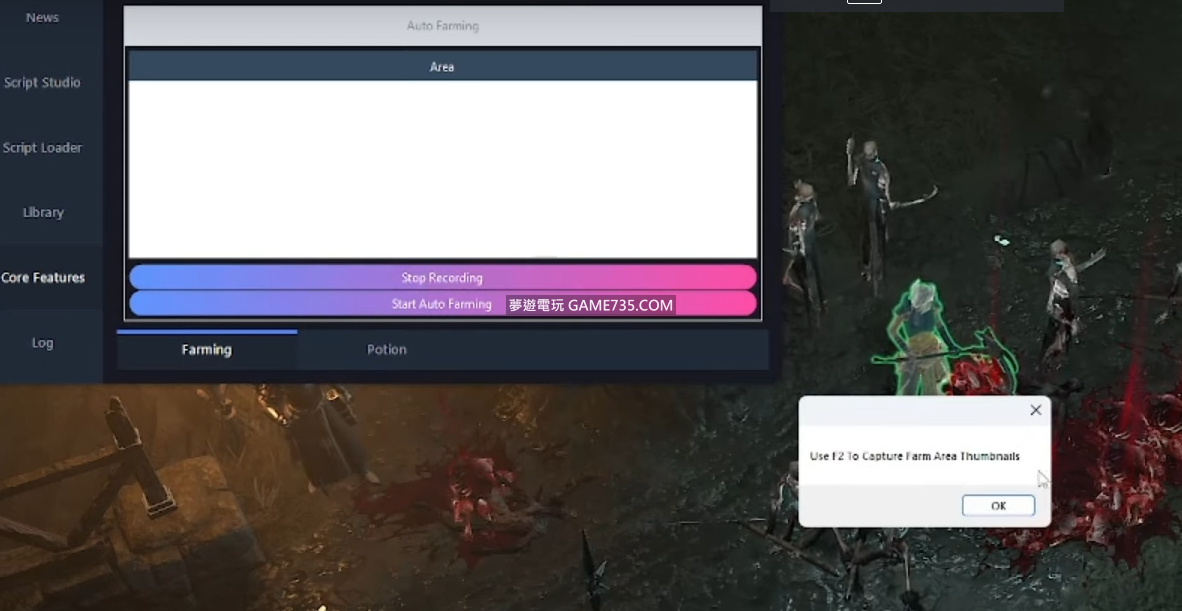Select Core Features in sidebar

(43, 277)
